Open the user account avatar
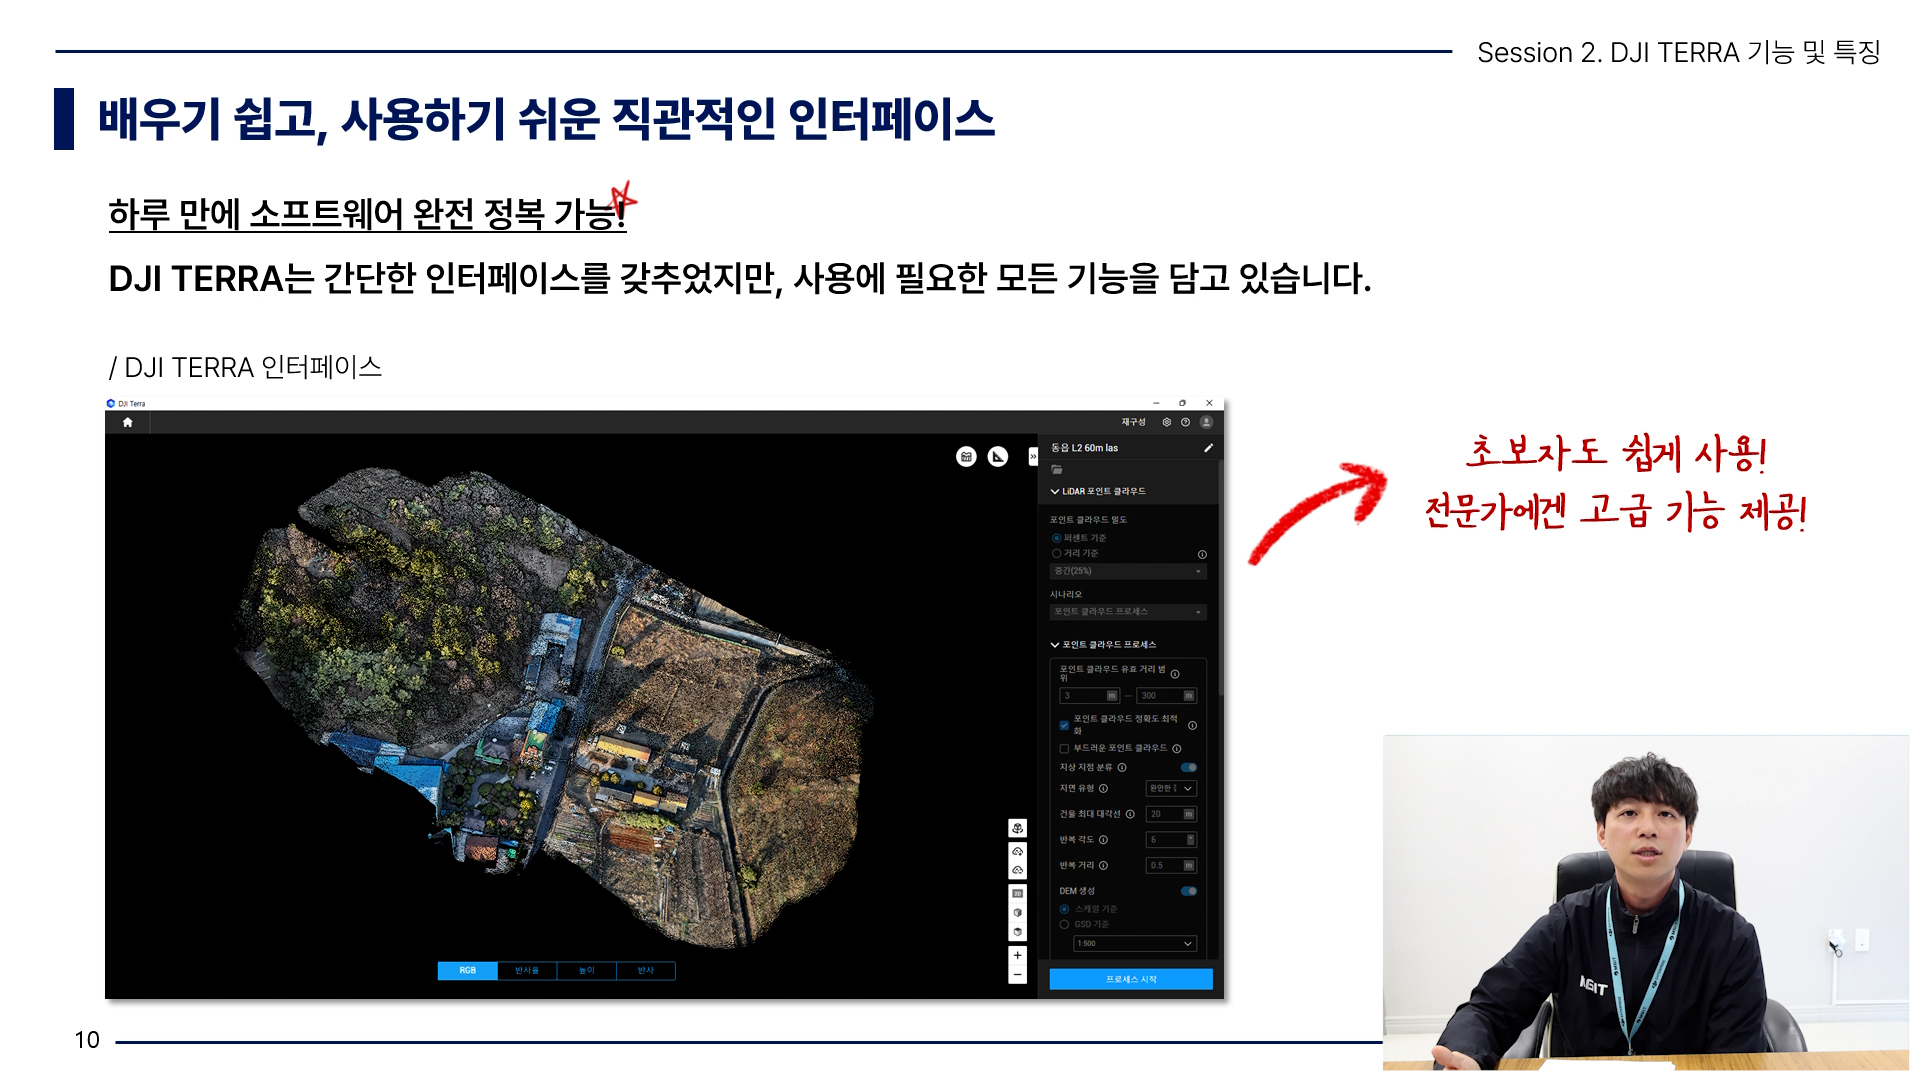The height and width of the screenshot is (1080, 1920). coord(1206,422)
